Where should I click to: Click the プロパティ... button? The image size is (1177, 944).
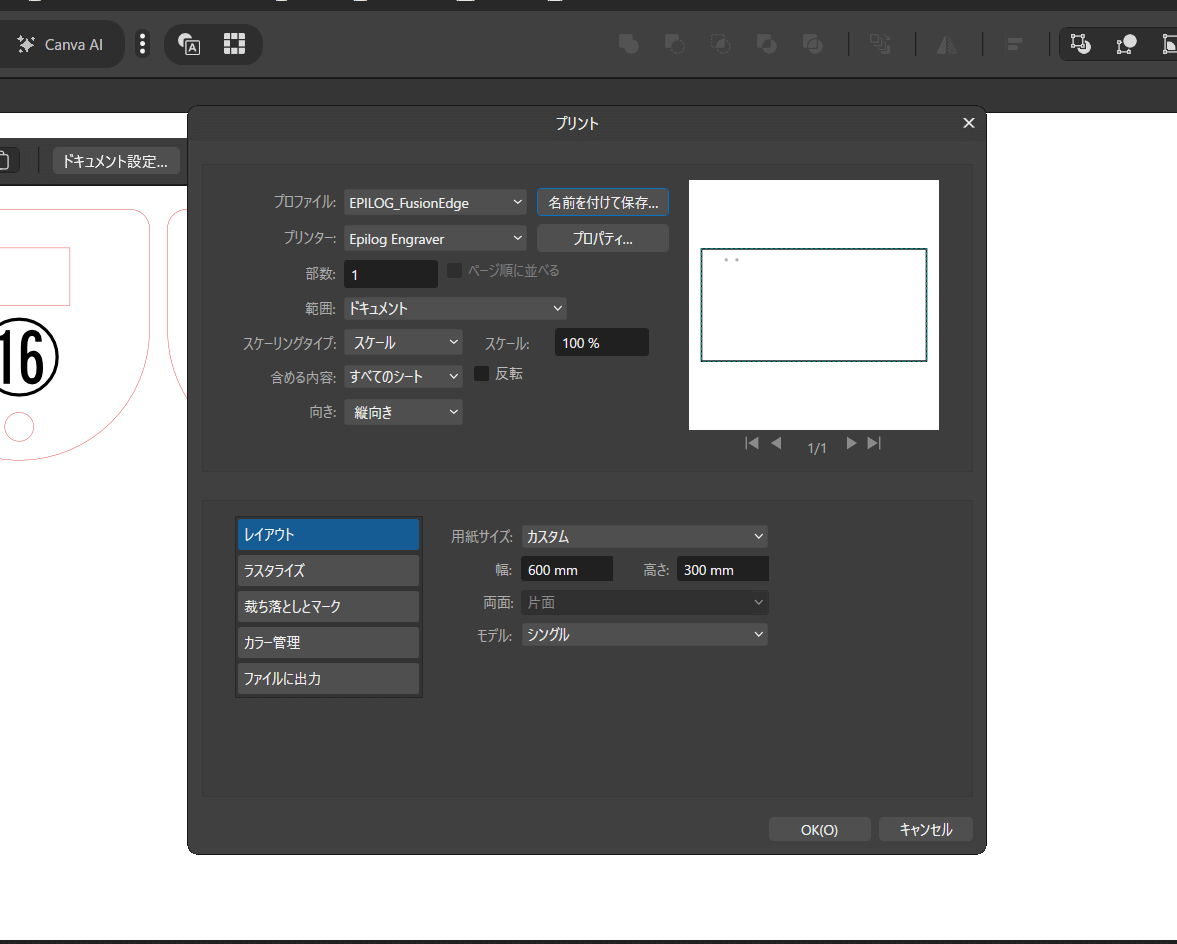point(602,239)
